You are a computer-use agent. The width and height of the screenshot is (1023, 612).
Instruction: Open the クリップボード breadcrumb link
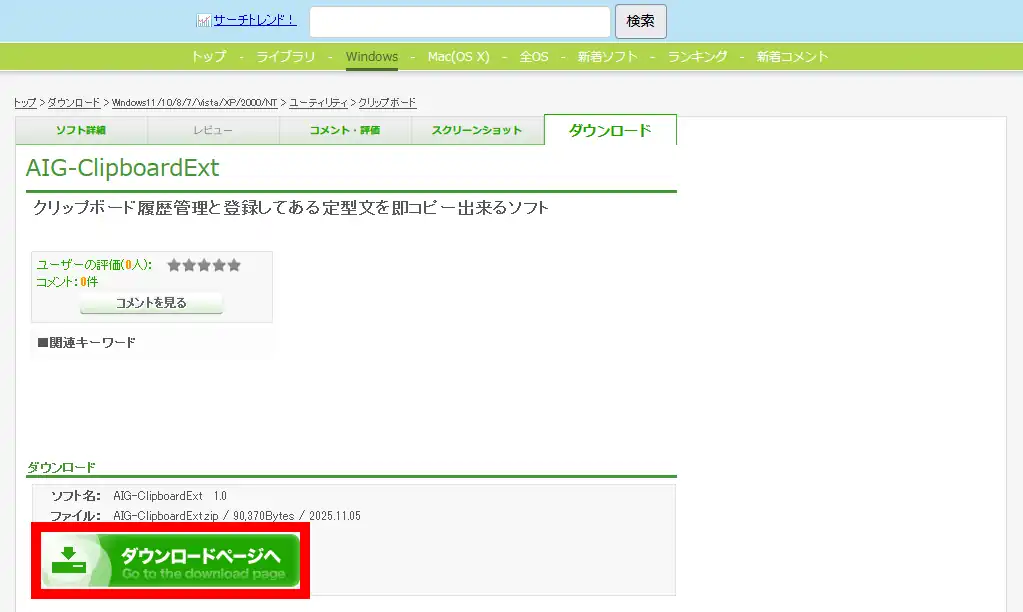tap(385, 102)
